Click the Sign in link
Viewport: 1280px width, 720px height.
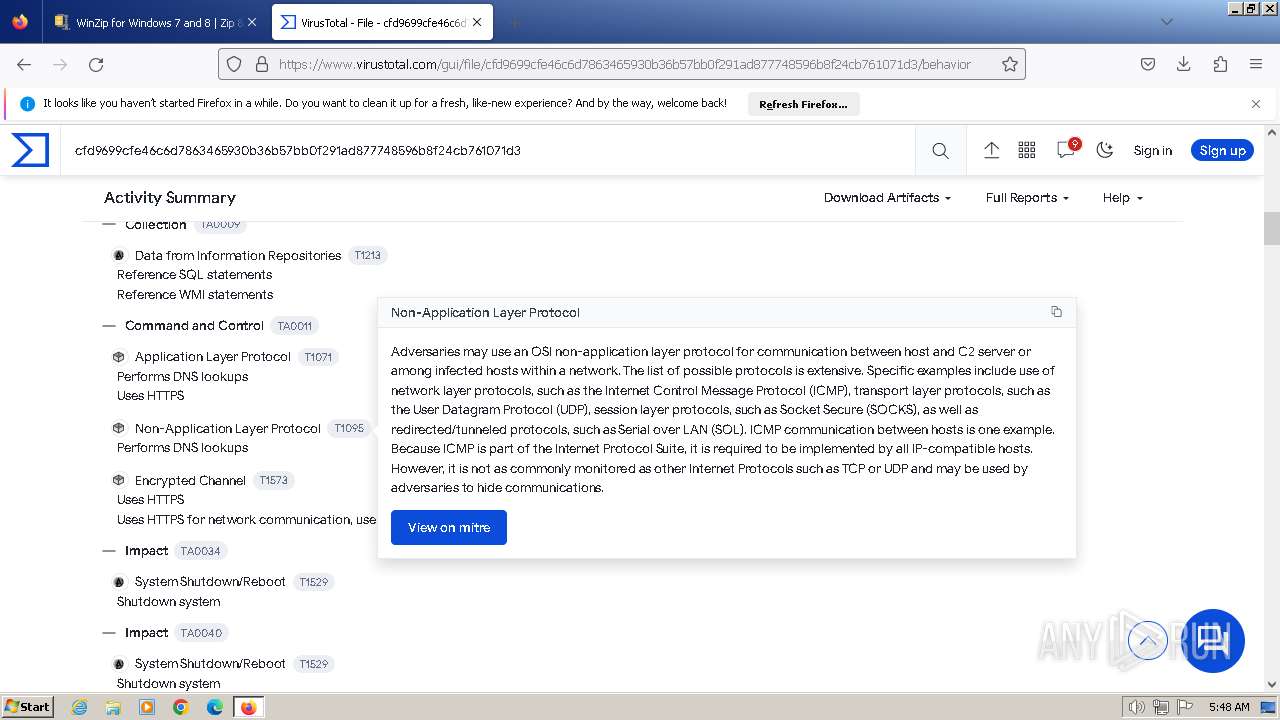[x=1152, y=150]
